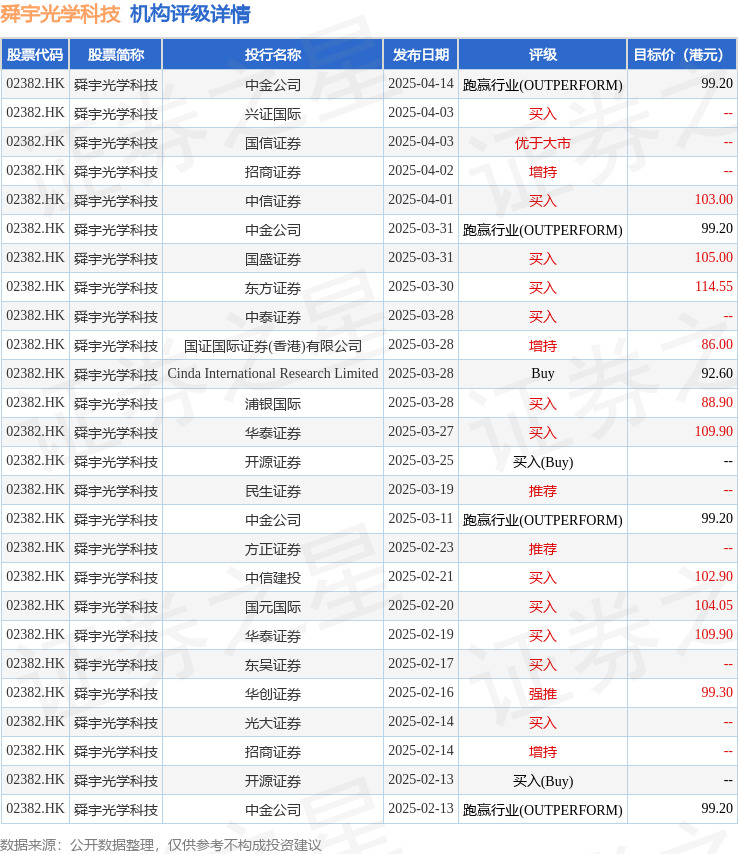Click target price 102.90
Screen dimensions: 738x854
[713, 576]
